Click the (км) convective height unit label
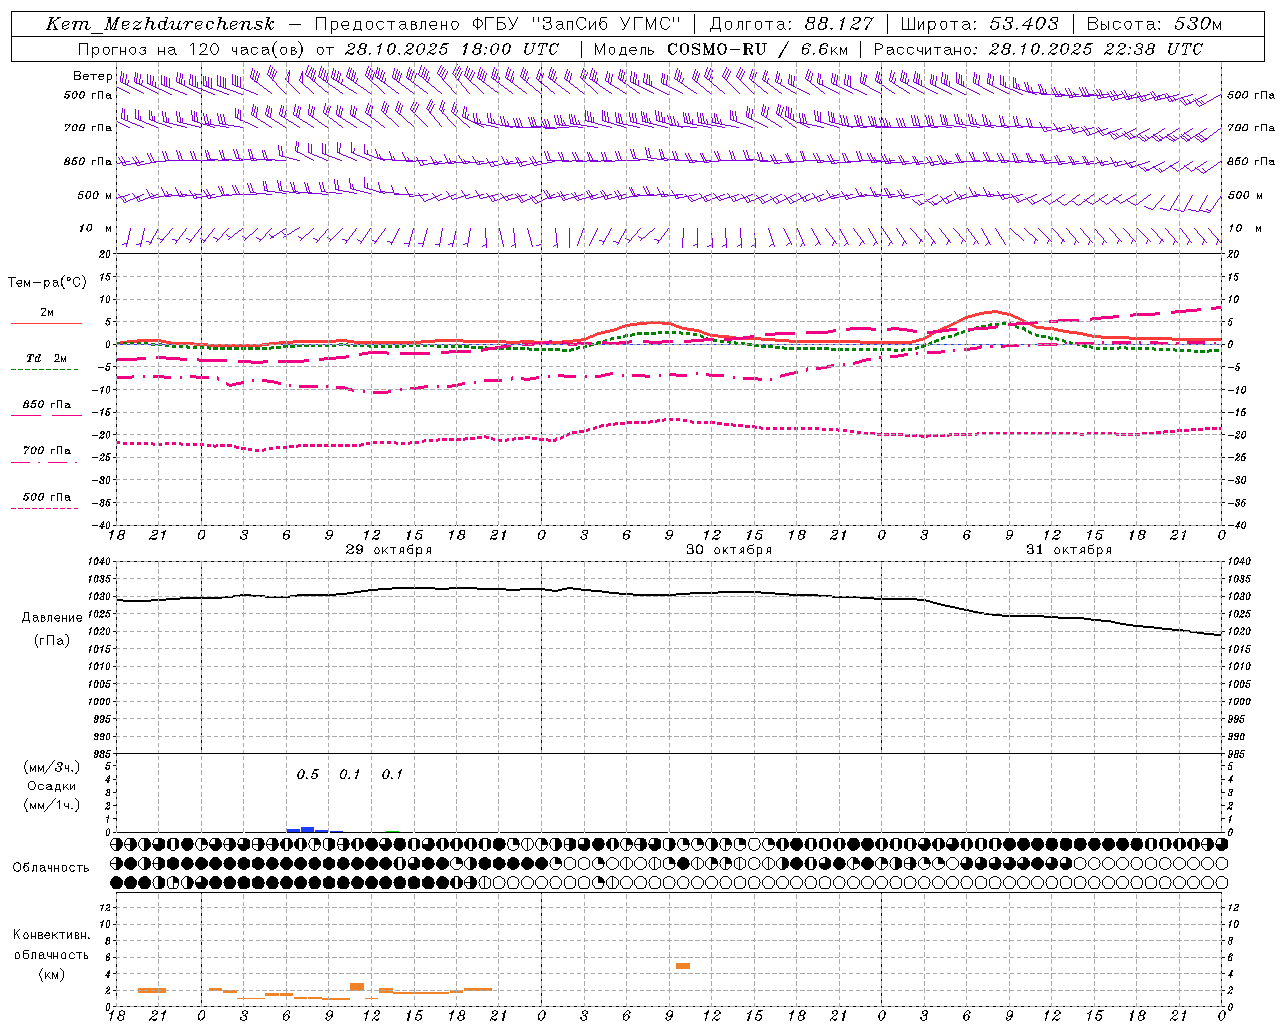 [52, 974]
